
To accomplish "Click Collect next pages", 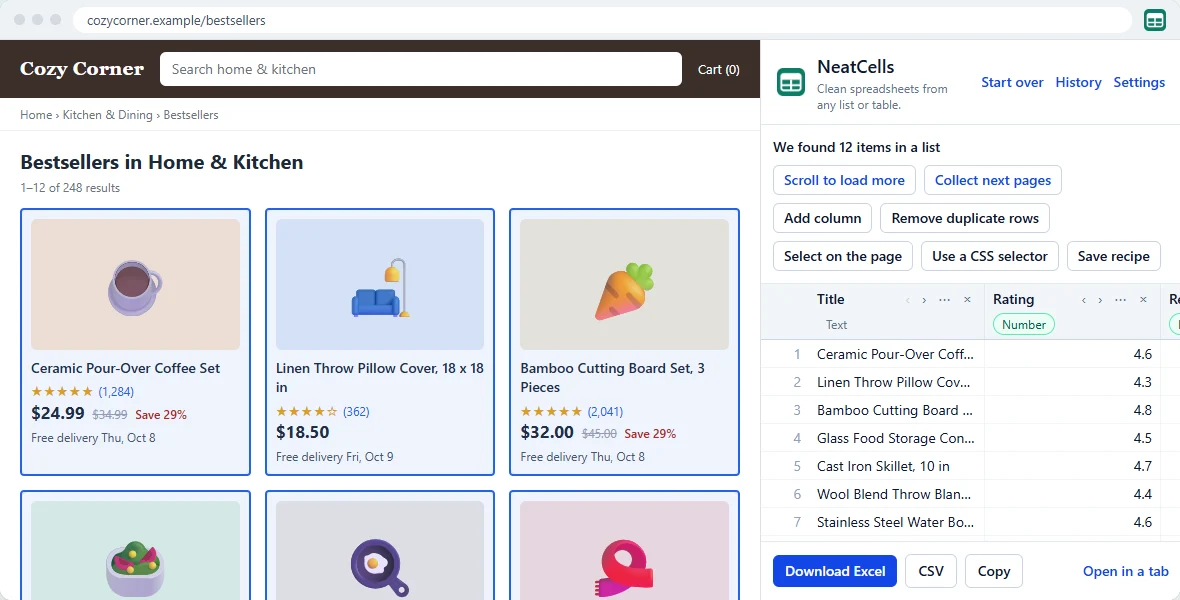I will pyautogui.click(x=993, y=180).
